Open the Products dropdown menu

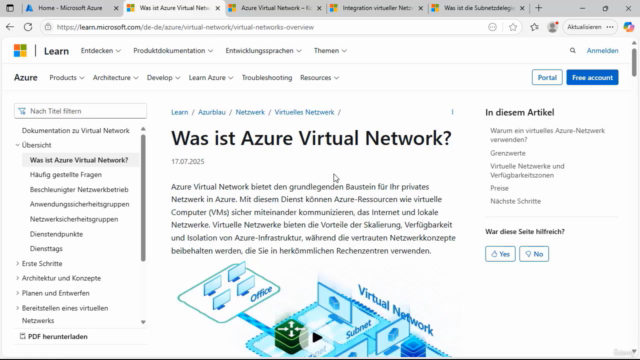67,78
